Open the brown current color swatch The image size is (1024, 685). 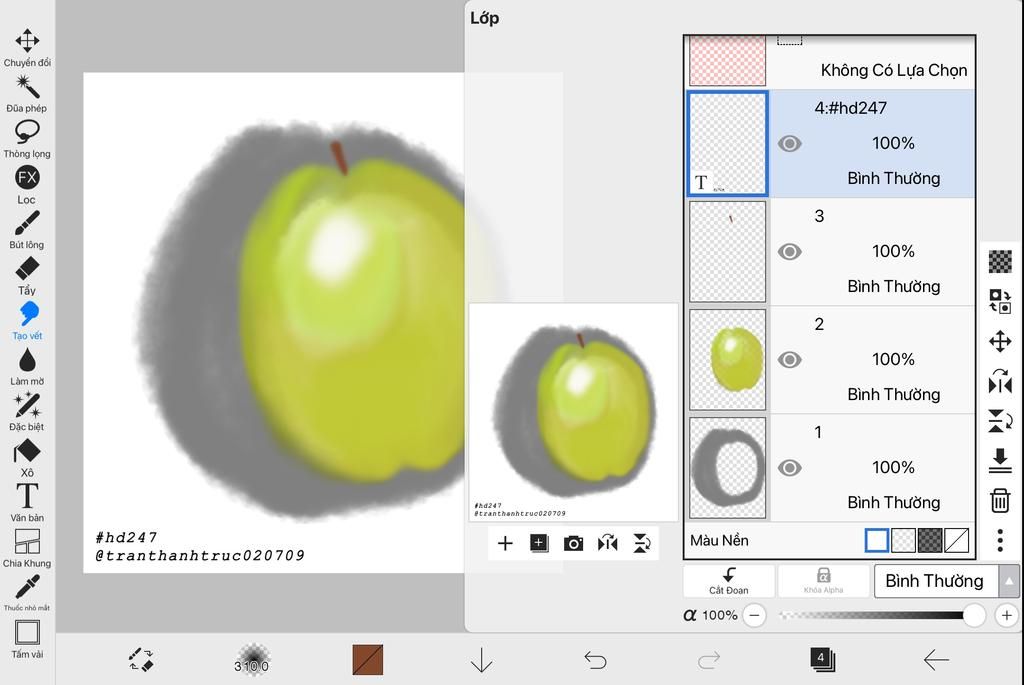pyautogui.click(x=368, y=660)
